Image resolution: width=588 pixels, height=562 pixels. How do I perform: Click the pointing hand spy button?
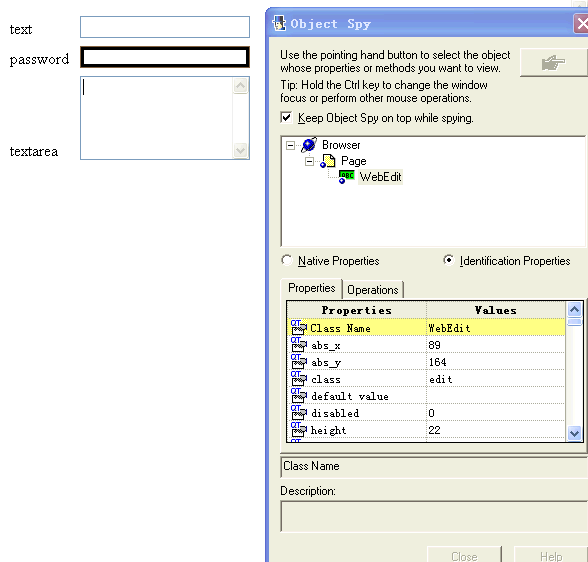click(x=554, y=63)
